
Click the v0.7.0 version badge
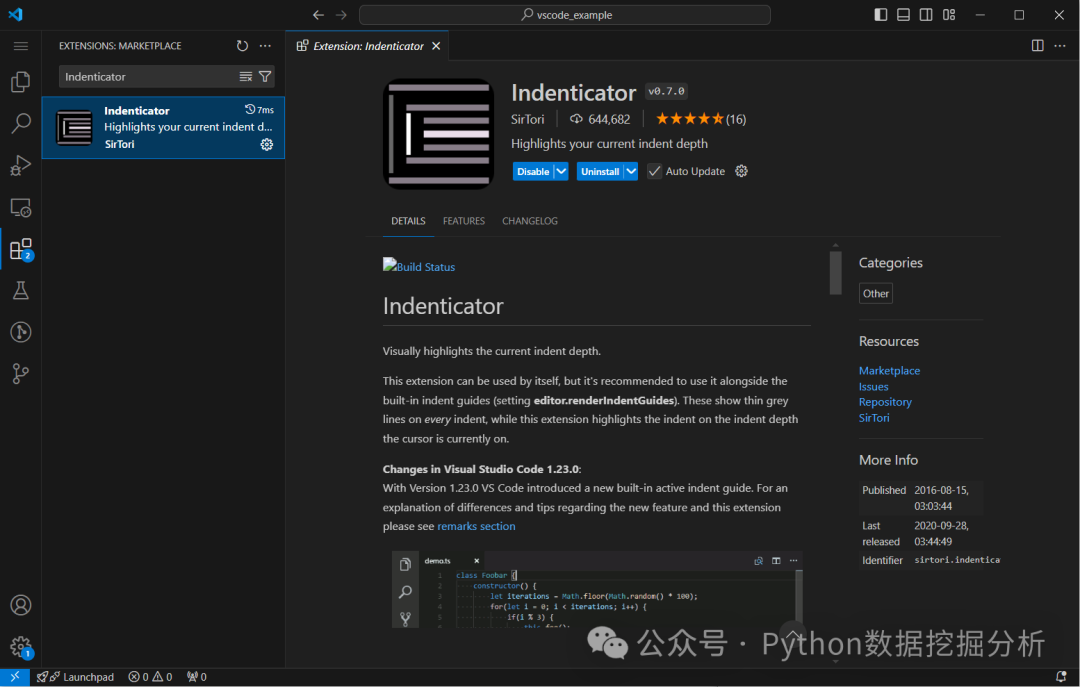[666, 91]
